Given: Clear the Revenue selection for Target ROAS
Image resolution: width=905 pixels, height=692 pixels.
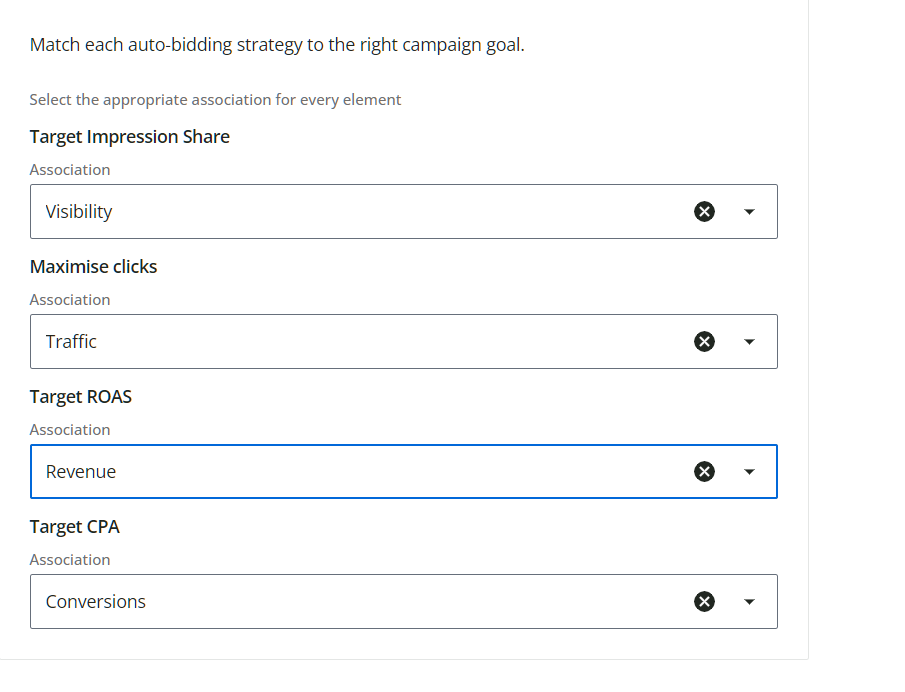Looking at the screenshot, I should tap(704, 472).
